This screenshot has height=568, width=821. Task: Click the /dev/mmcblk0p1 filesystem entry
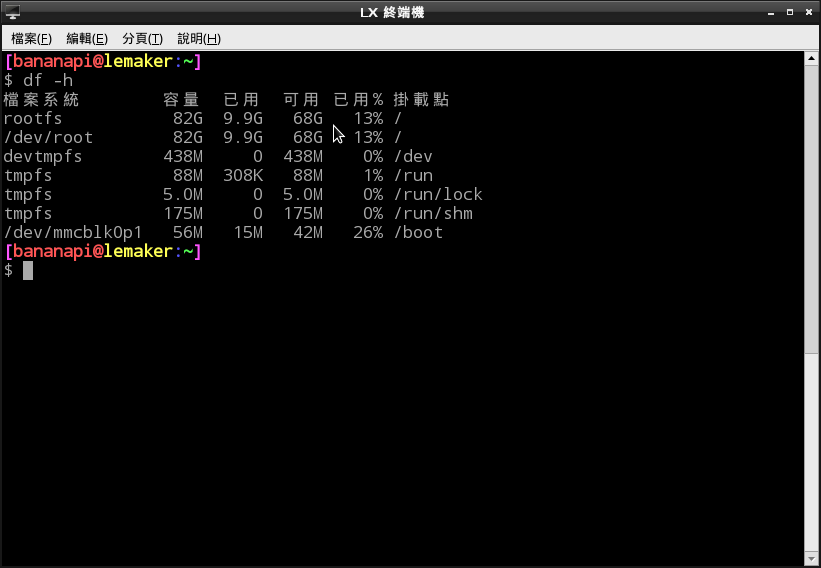(x=72, y=232)
